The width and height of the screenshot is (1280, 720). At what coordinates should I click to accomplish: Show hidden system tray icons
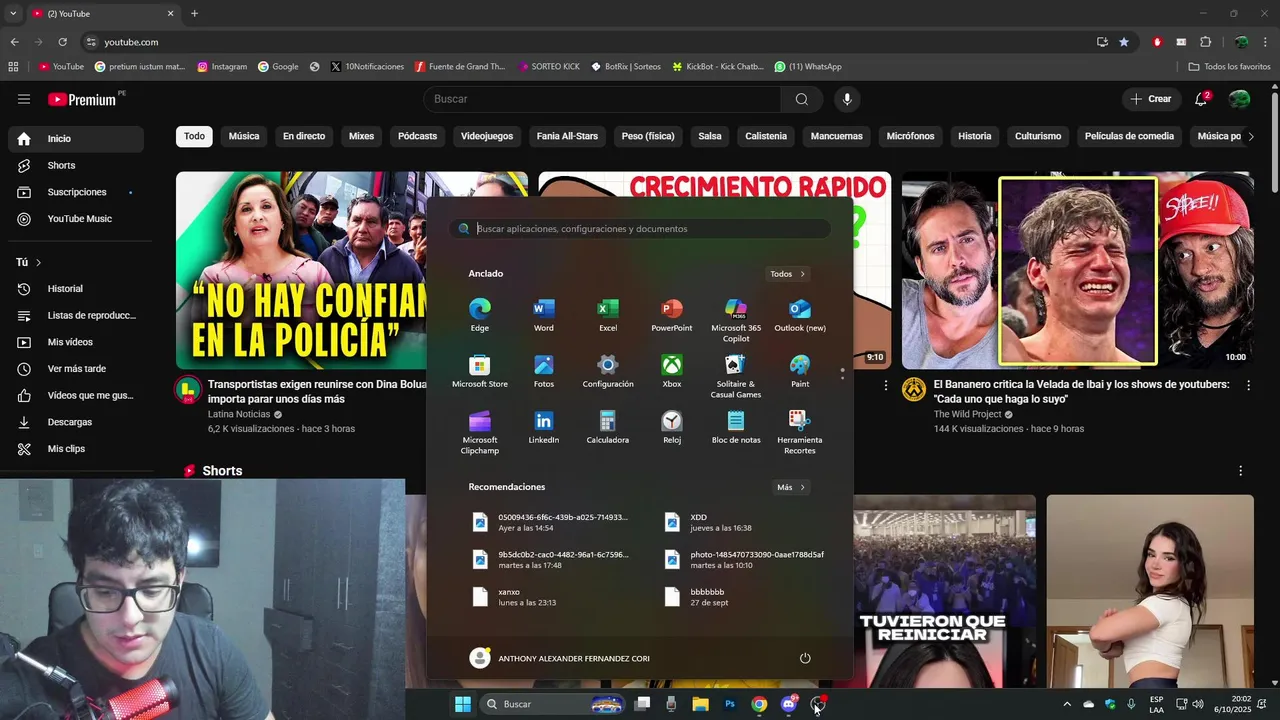click(x=1067, y=704)
